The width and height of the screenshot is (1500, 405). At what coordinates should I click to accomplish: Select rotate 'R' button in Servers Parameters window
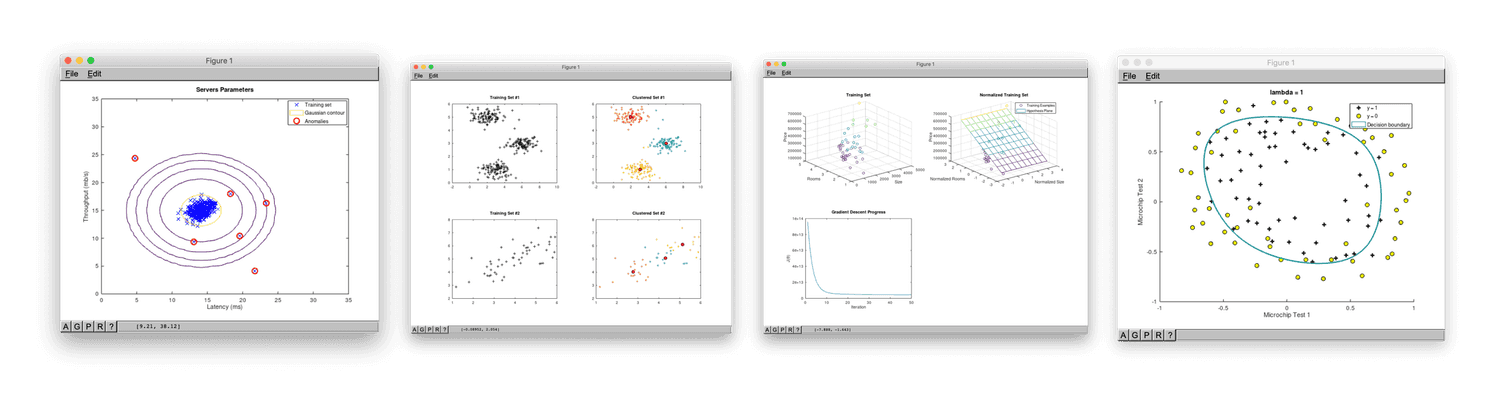(100, 326)
